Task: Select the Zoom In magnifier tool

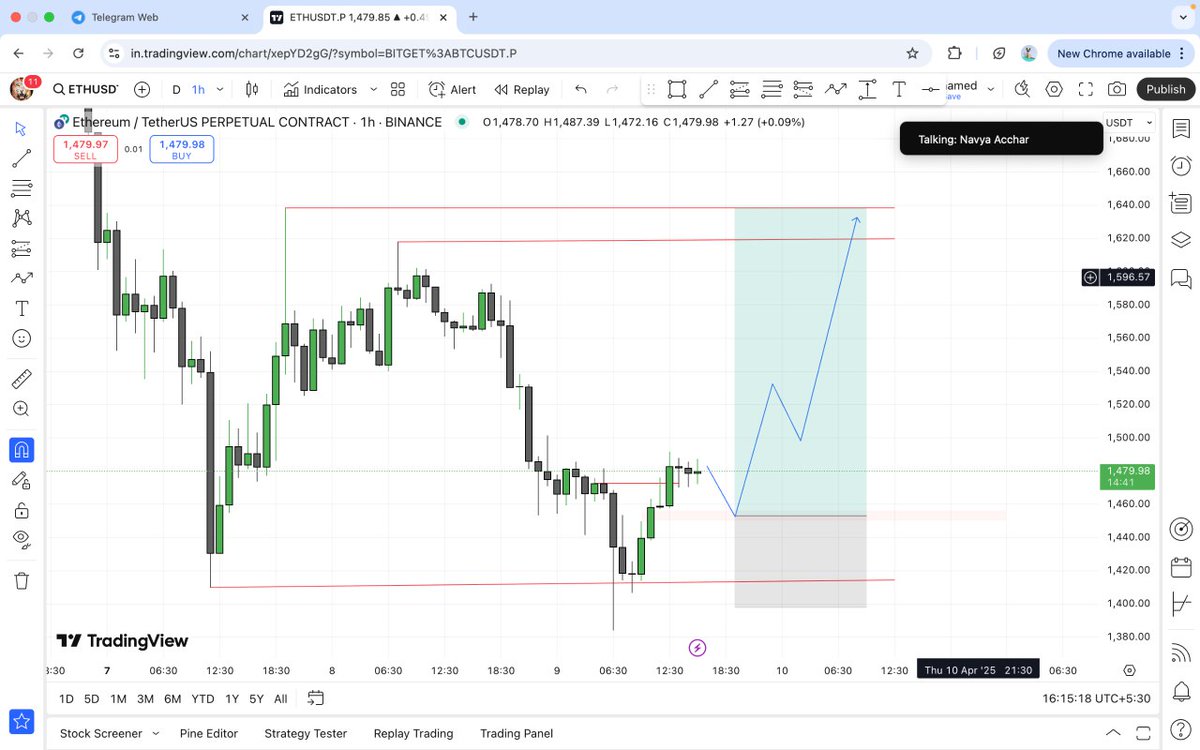Action: tap(21, 409)
